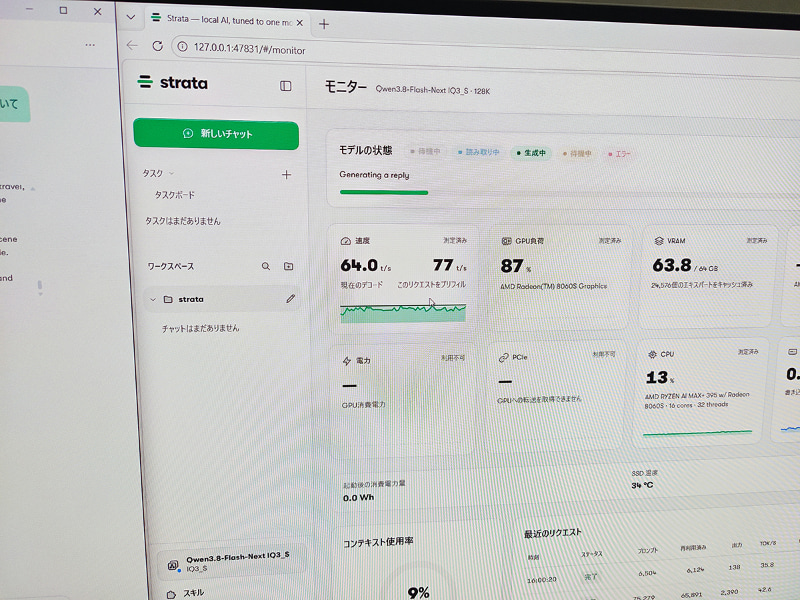Click the 34 °C SSD temperature value
This screenshot has width=800, height=600.
pos(642,485)
